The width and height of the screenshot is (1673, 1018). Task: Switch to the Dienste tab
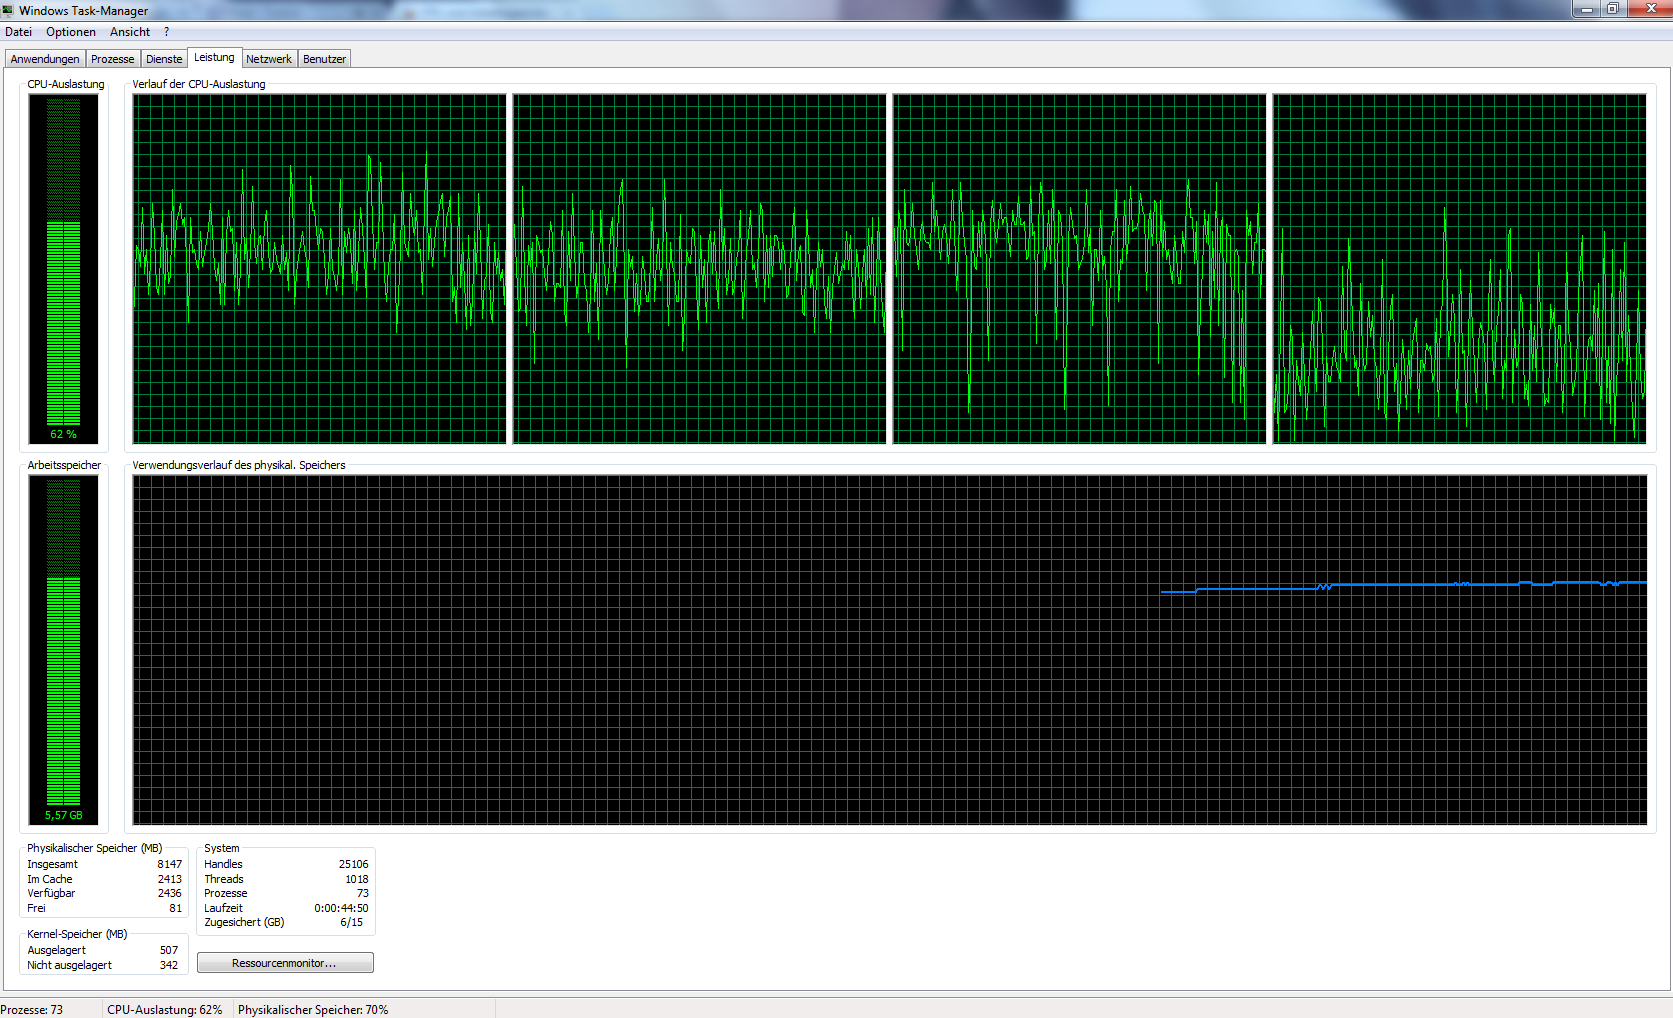(x=164, y=59)
